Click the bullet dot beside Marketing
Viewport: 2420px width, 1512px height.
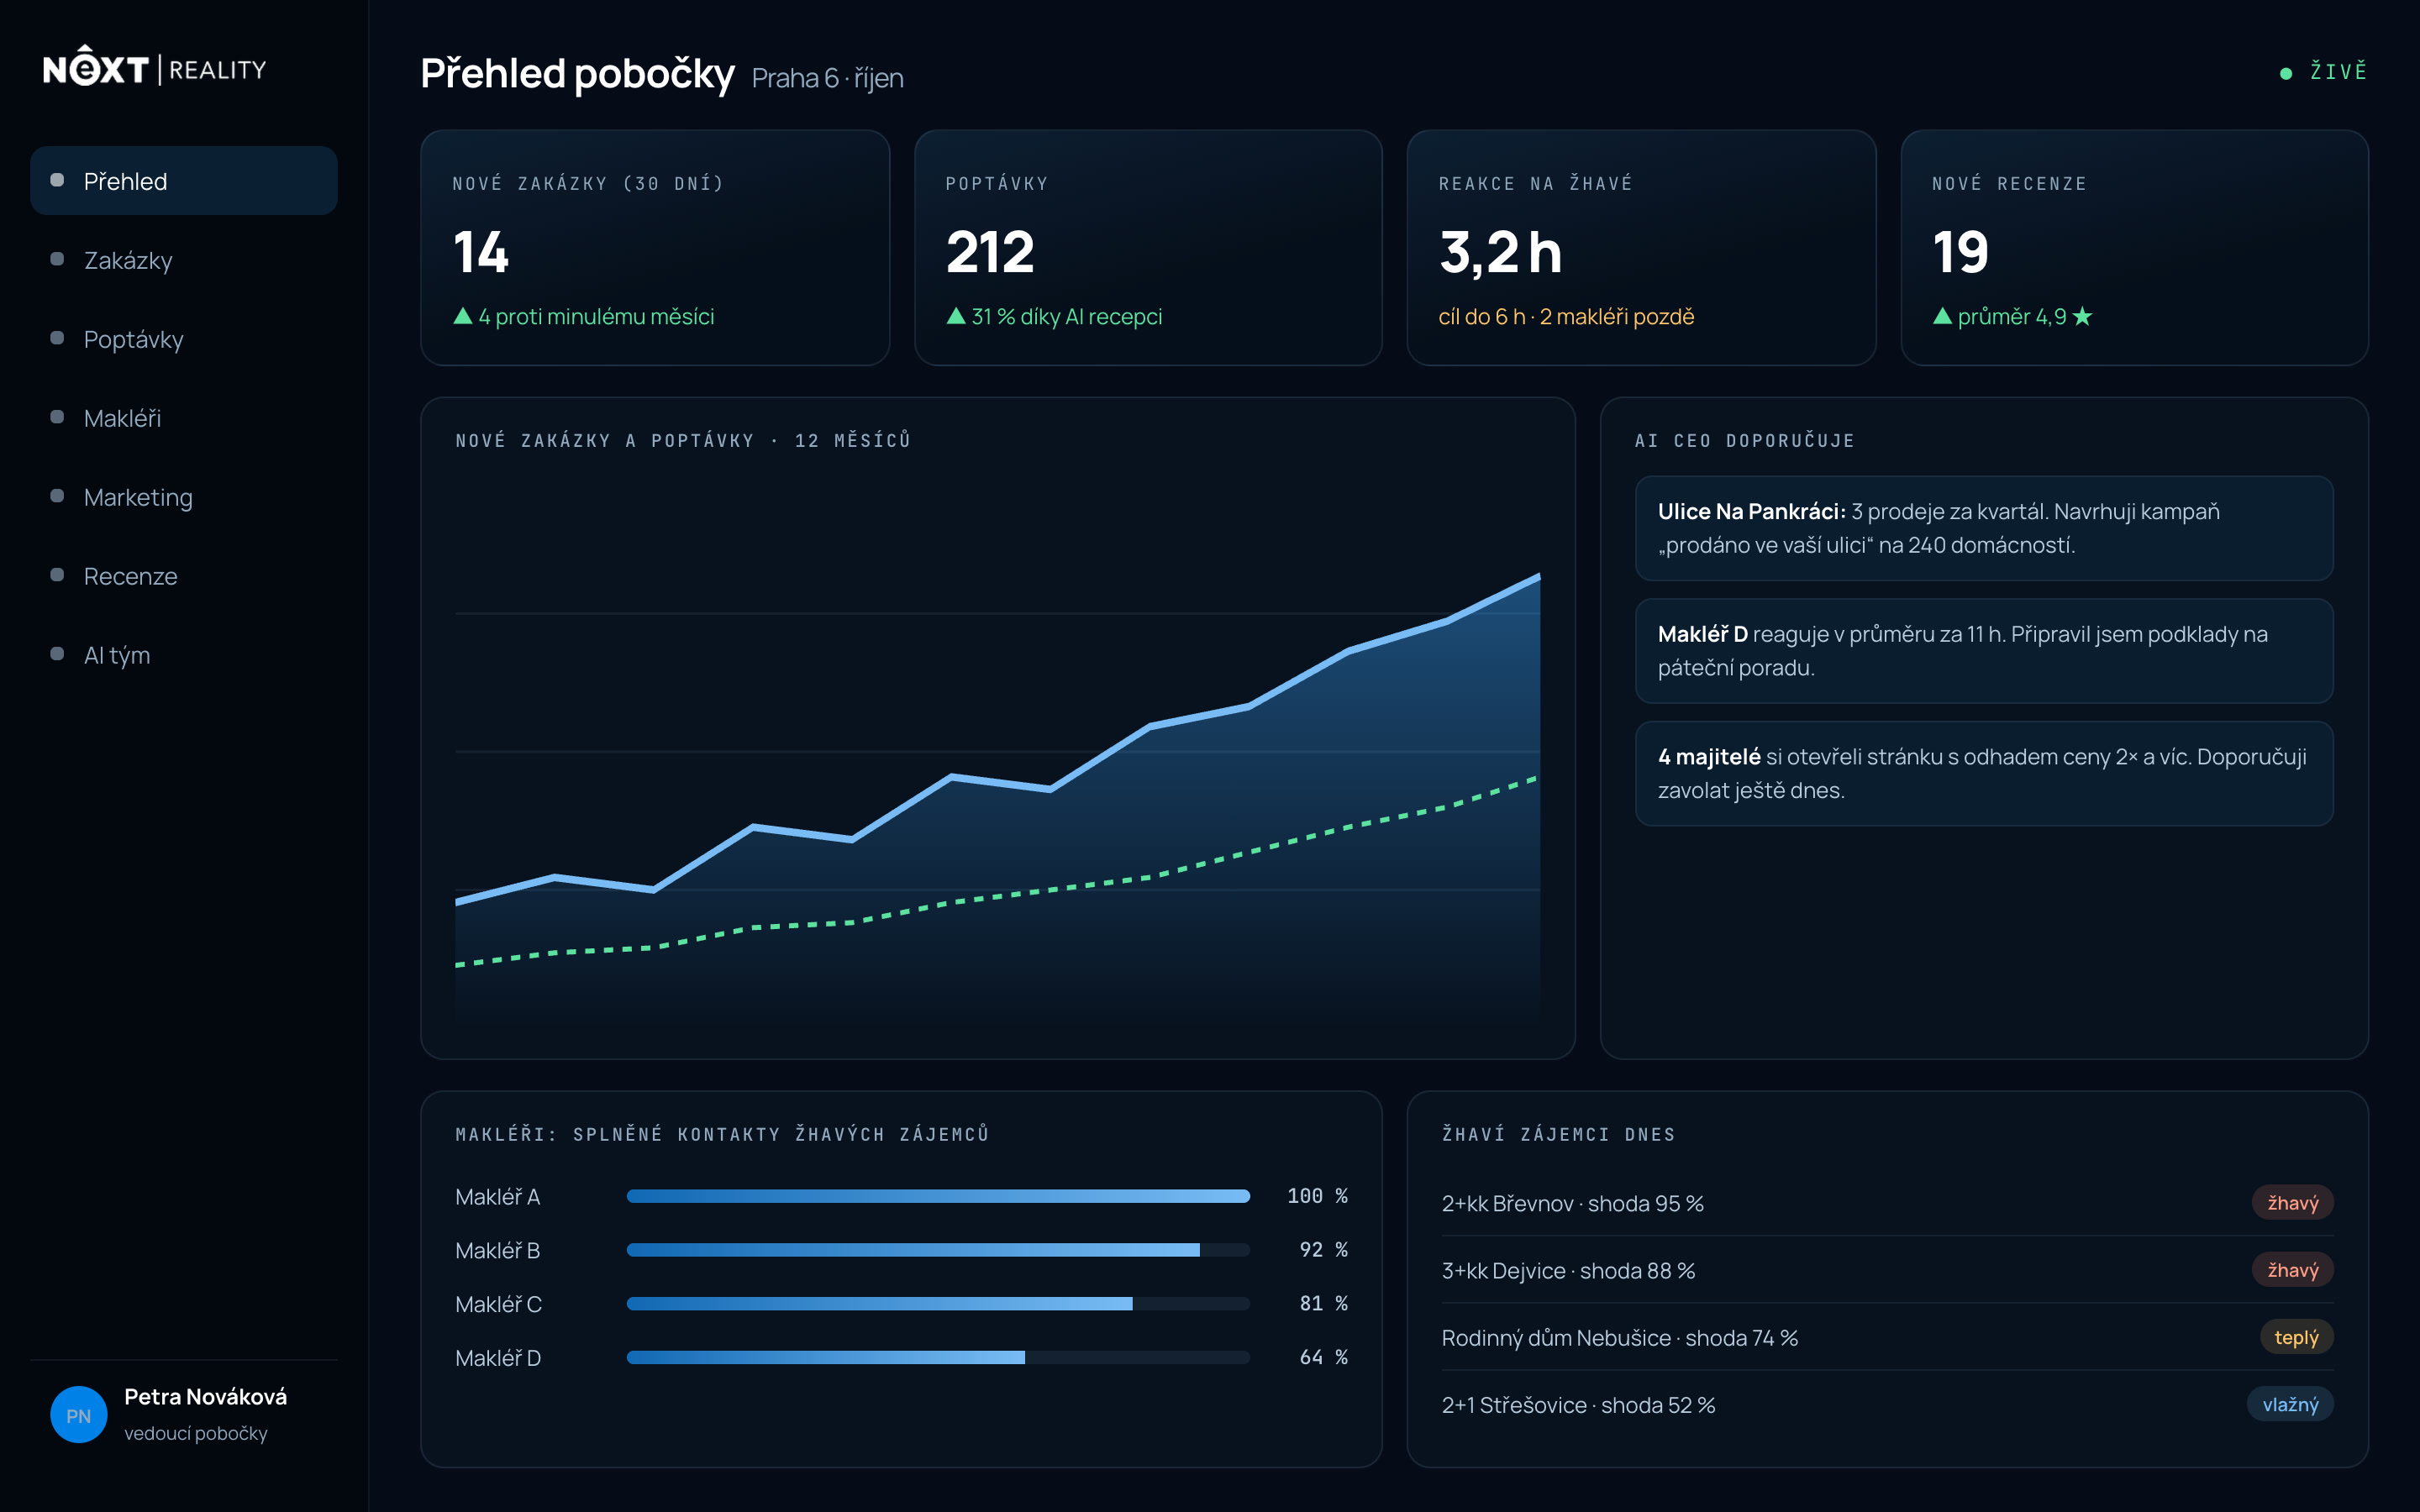(x=57, y=496)
